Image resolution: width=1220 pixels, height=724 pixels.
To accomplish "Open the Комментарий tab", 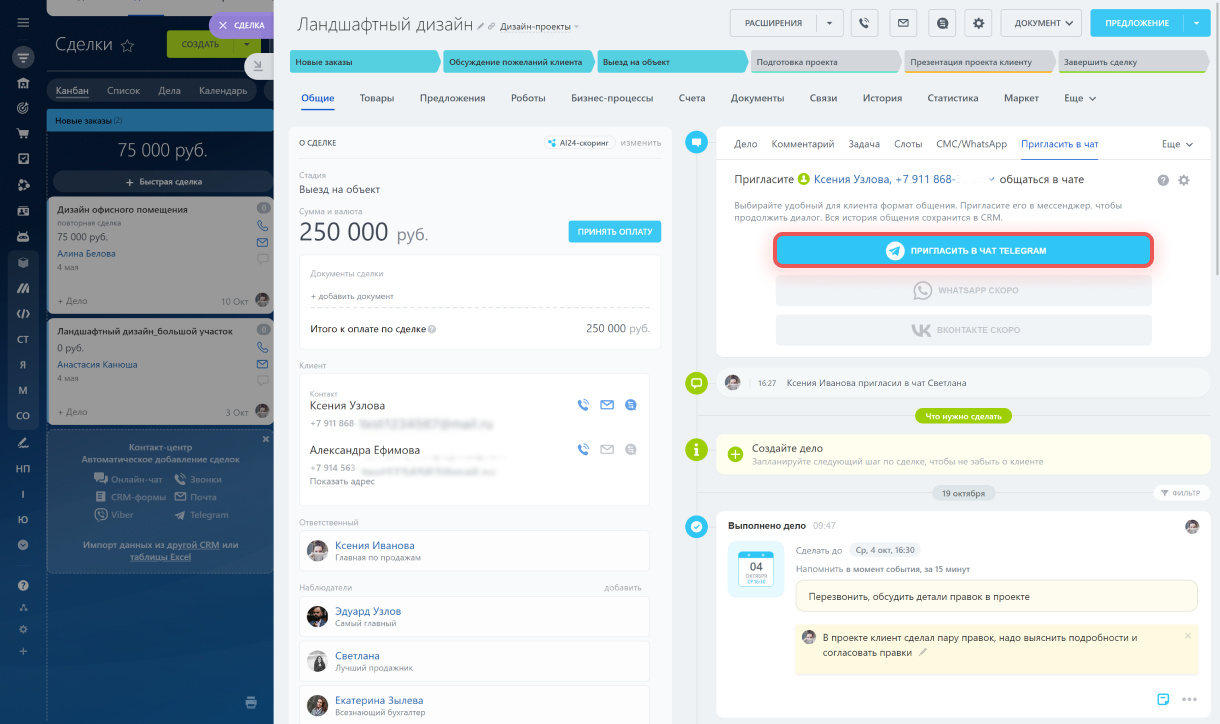I will pos(802,144).
